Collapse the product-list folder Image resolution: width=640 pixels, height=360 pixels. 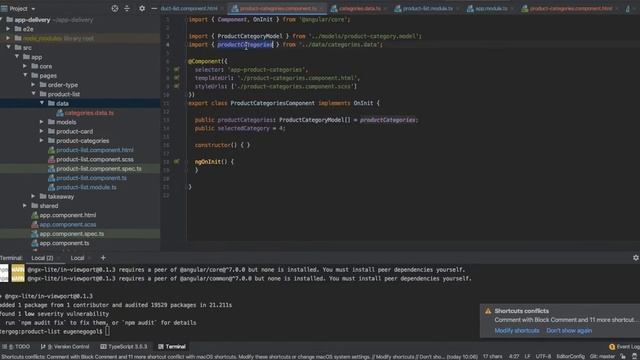coord(33,94)
